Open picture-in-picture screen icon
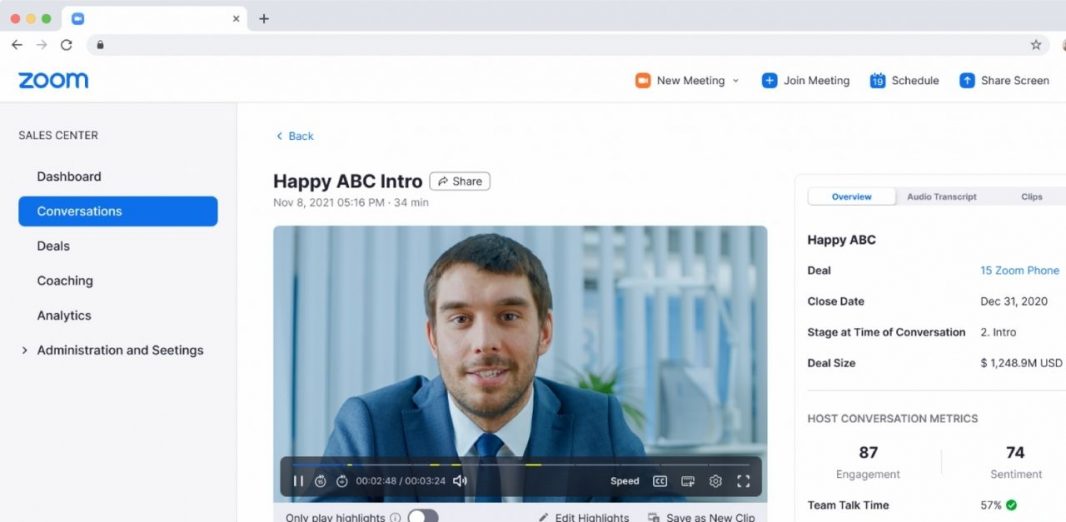Viewport: 1066px width, 522px height. coord(688,481)
